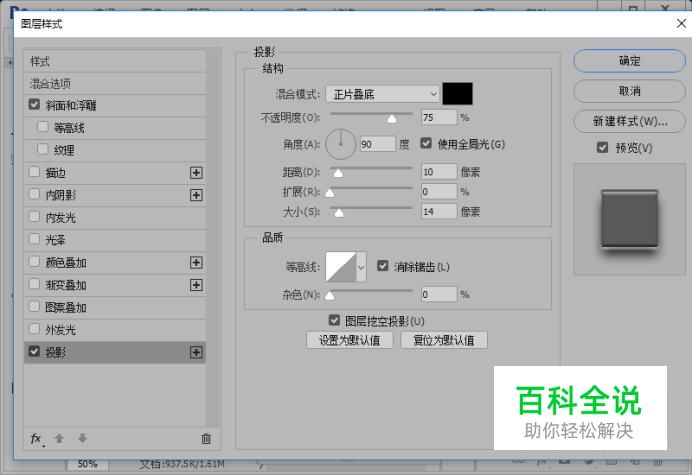This screenshot has height=475, width=692.
Task: Disable the 投影 checkbox in the list
Action: (x=34, y=351)
